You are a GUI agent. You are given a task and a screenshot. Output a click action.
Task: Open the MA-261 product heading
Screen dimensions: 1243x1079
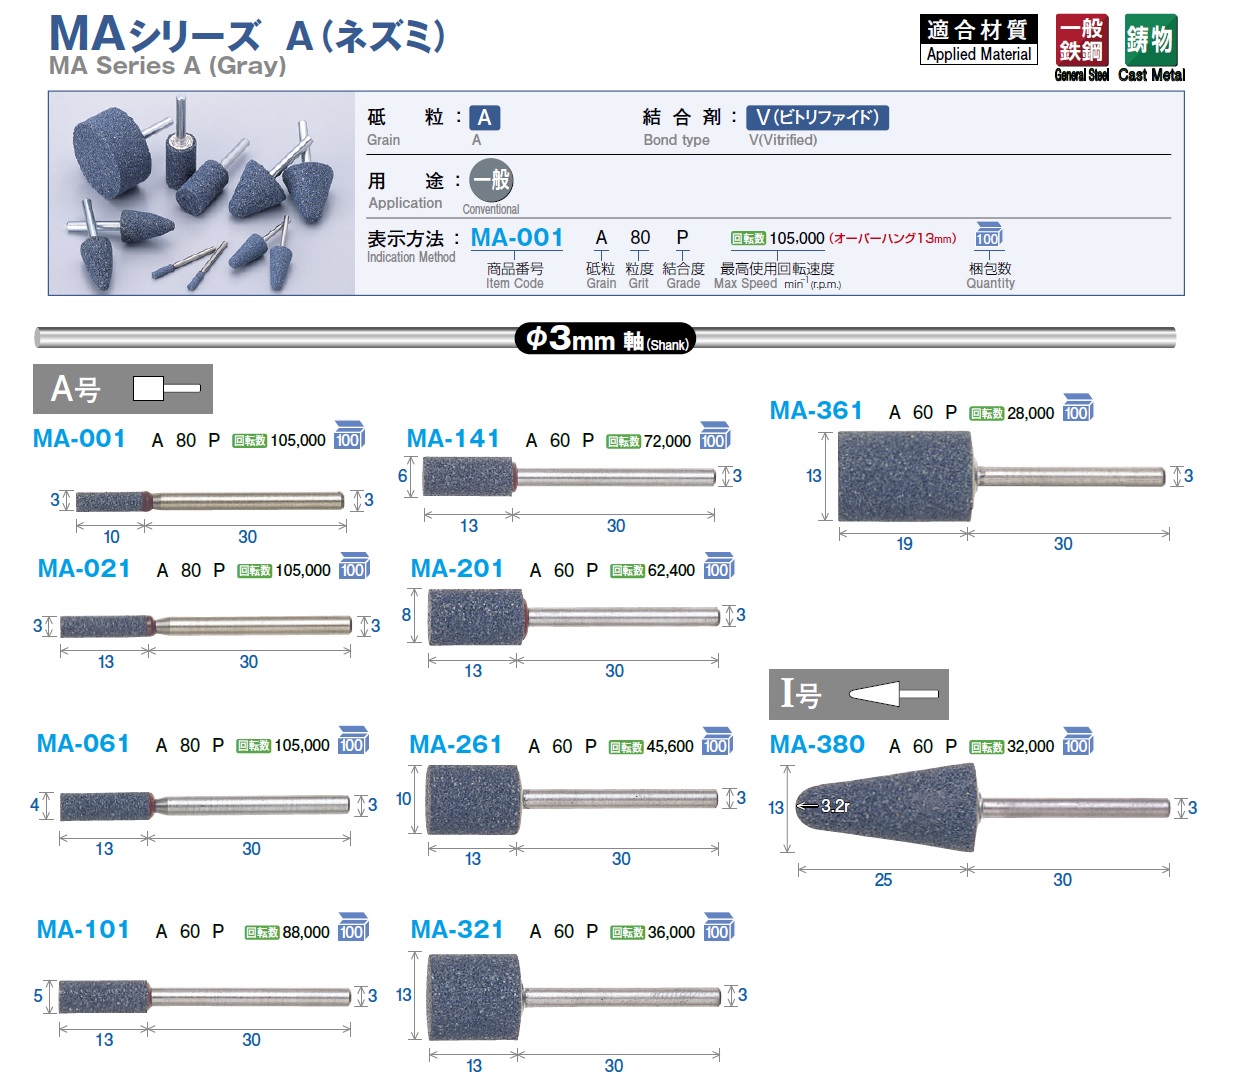pyautogui.click(x=456, y=745)
